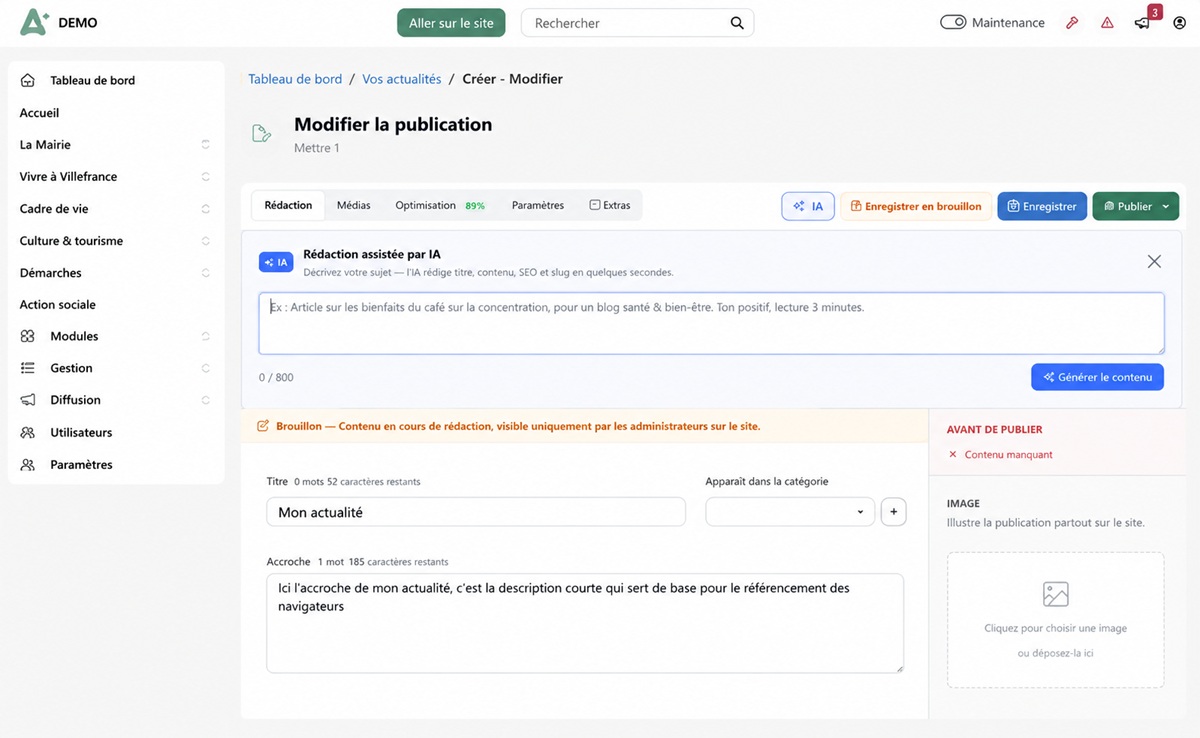This screenshot has width=1200, height=738.
Task: Open the key access icon
Action: tap(1072, 23)
